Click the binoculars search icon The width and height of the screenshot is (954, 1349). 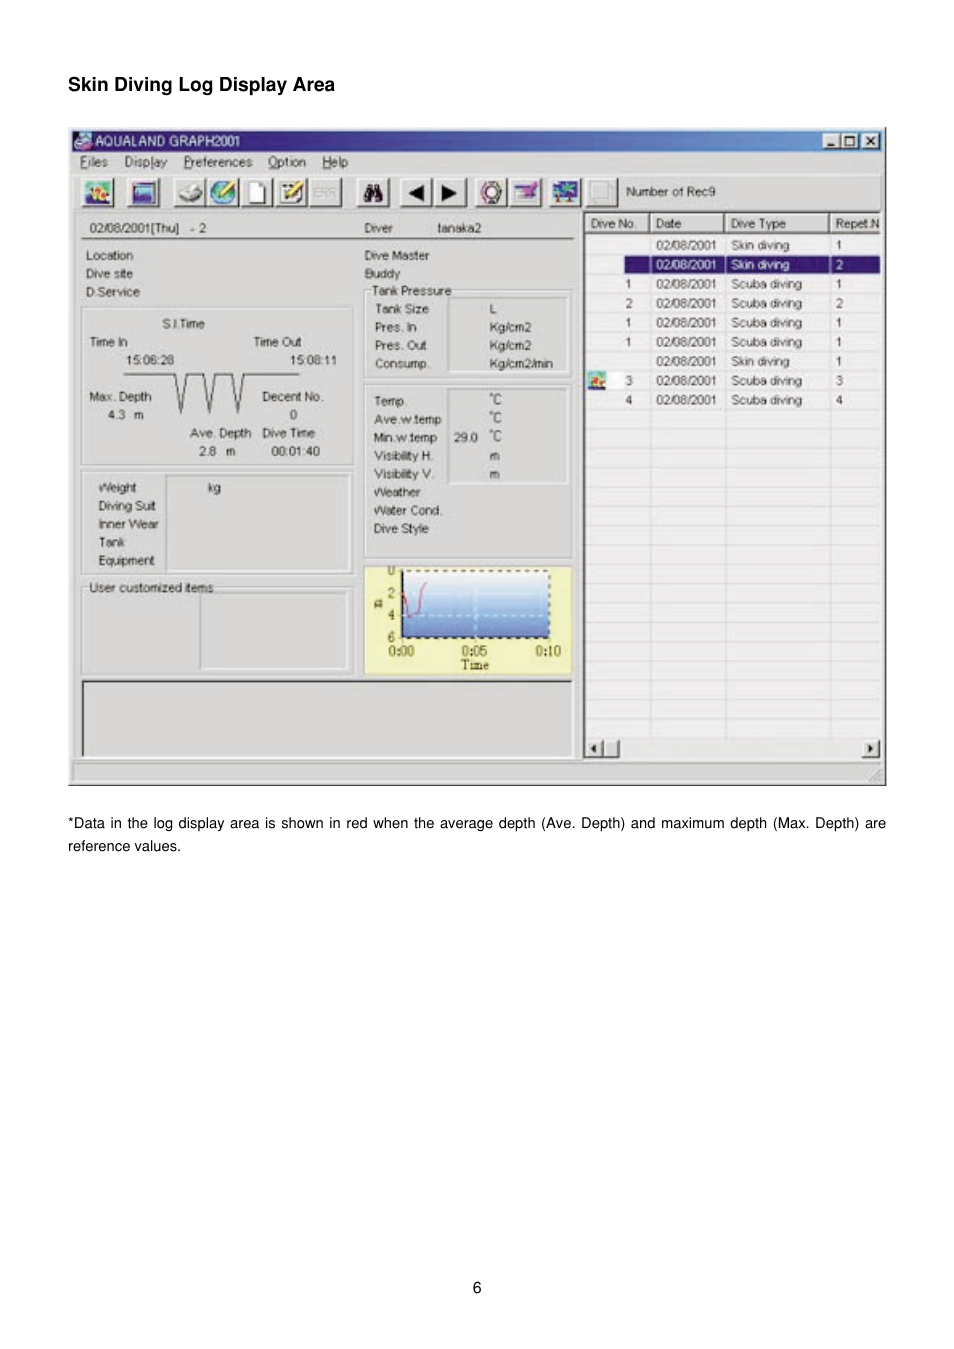374,192
